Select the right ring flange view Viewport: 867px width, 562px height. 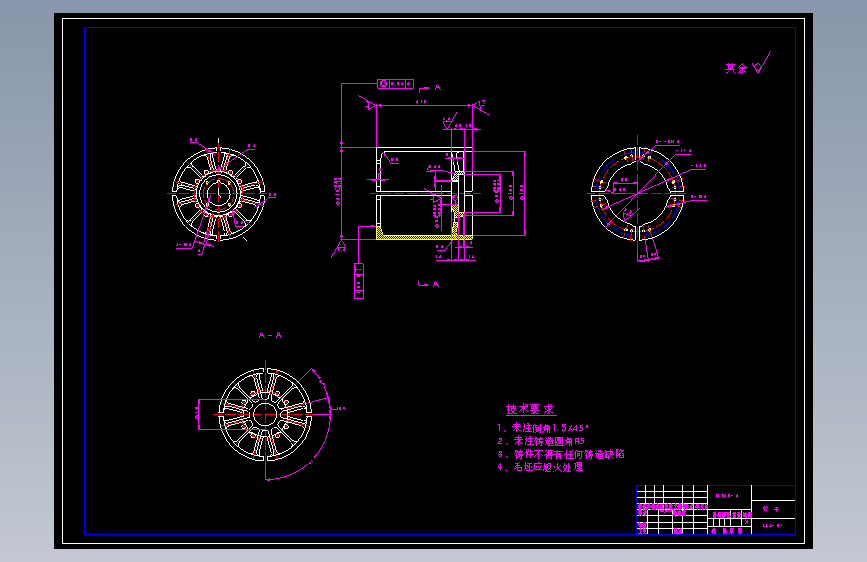pyautogui.click(x=638, y=194)
